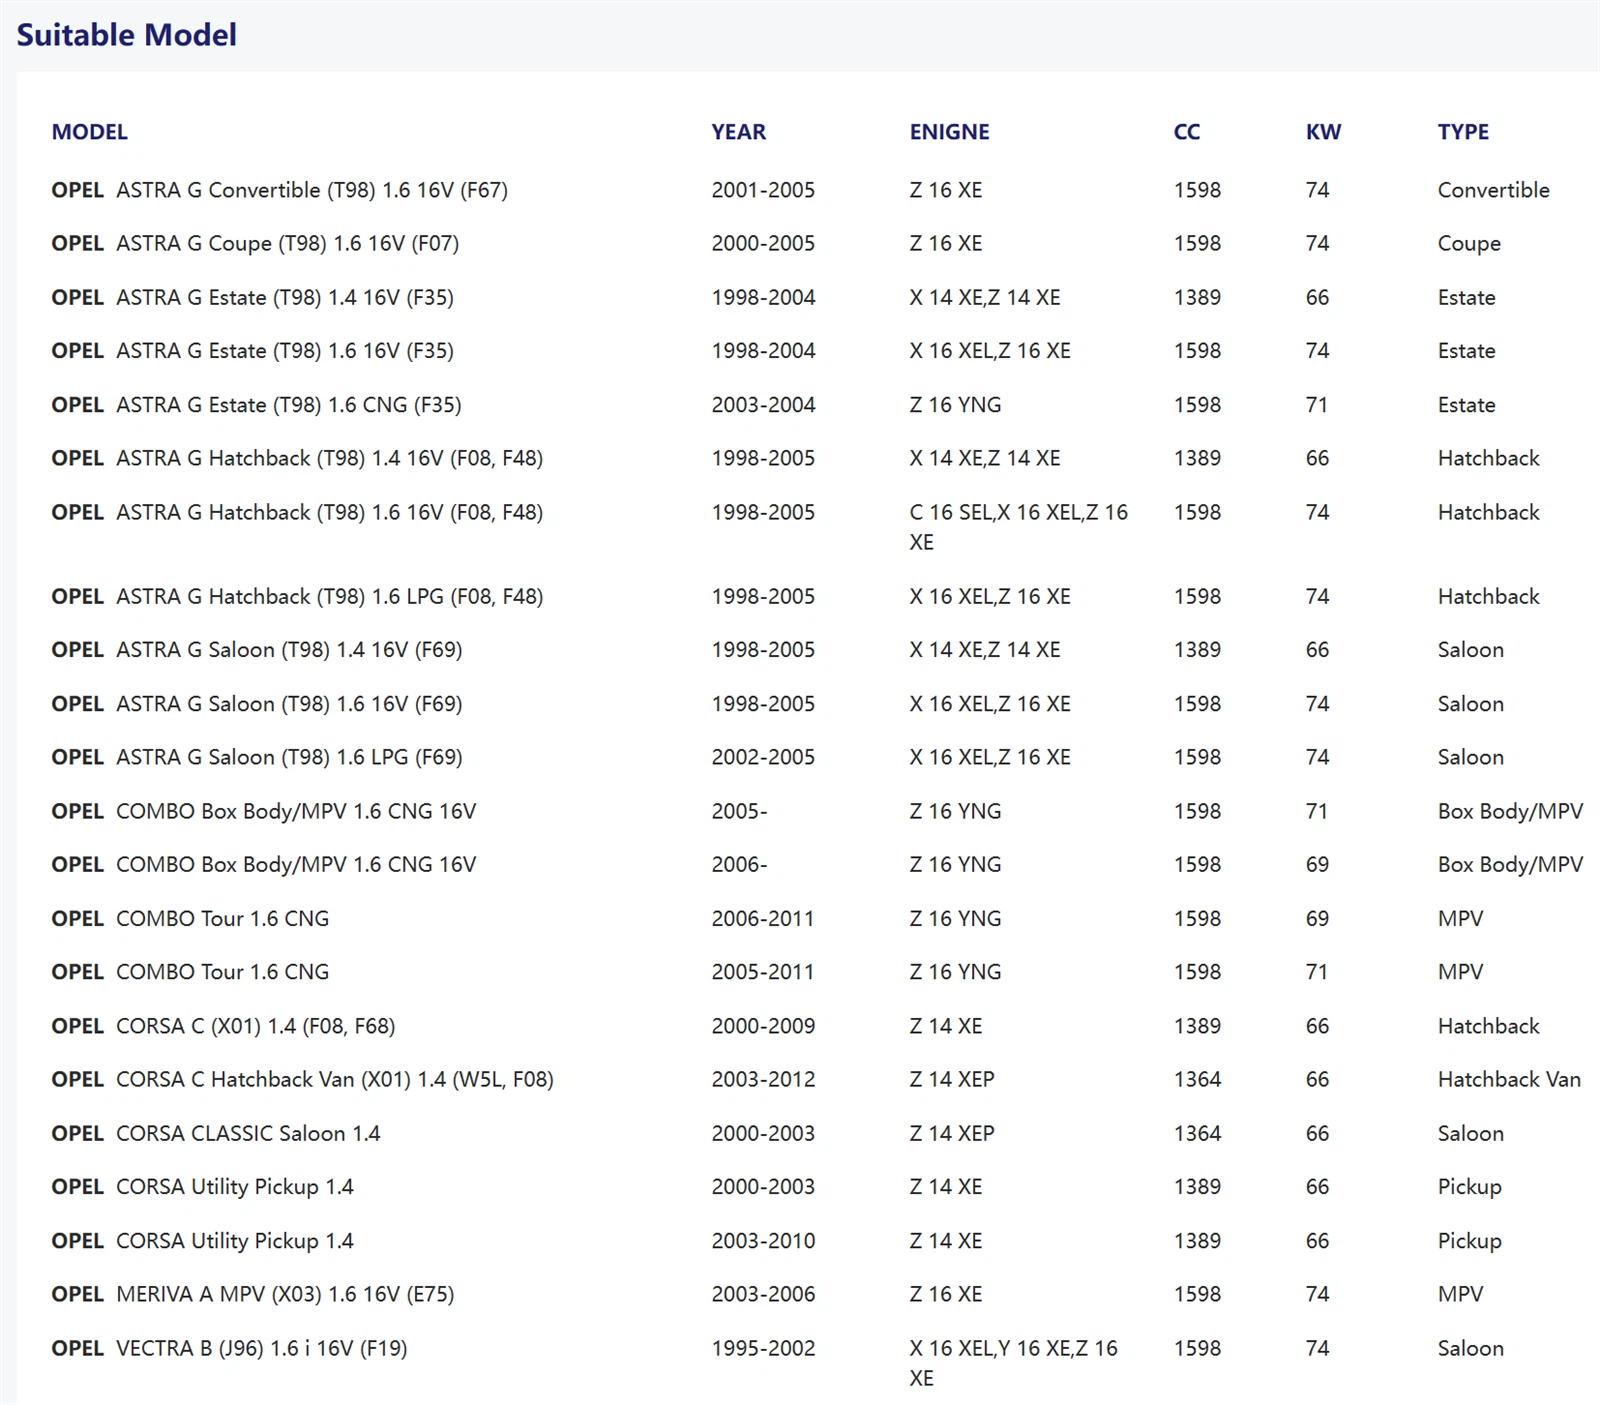Image resolution: width=1600 pixels, height=1405 pixels.
Task: Click 'Convertible' in the TYPE column
Action: [1494, 190]
